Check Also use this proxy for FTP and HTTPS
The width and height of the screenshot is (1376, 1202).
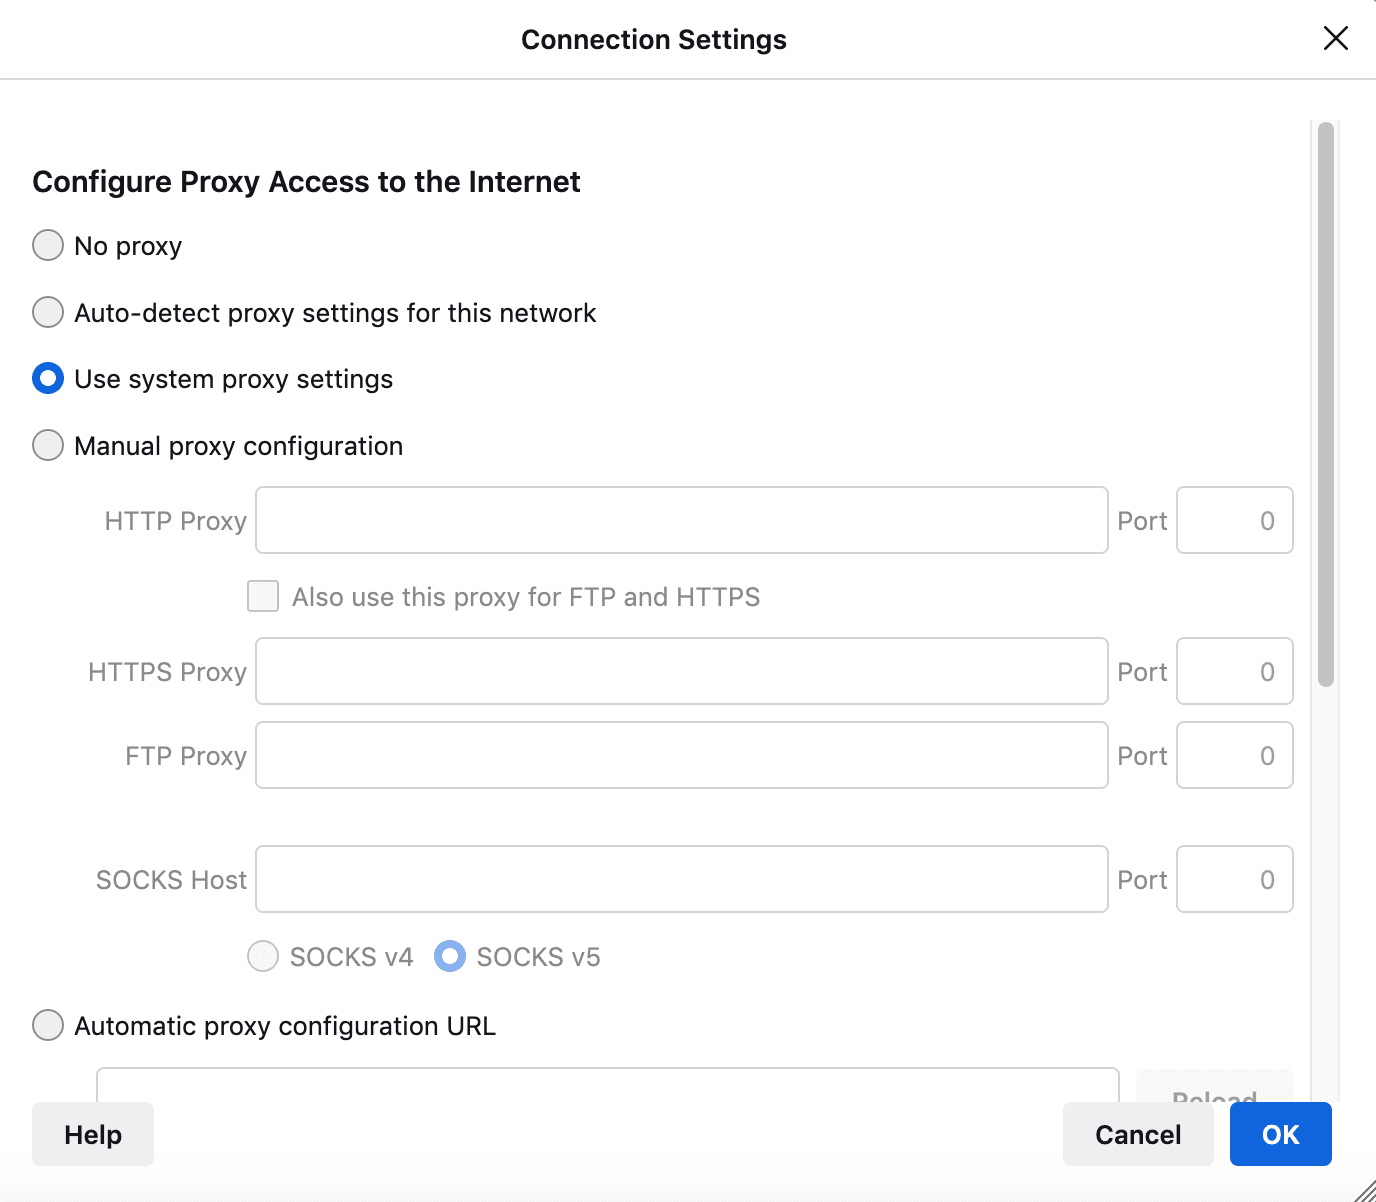click(263, 596)
